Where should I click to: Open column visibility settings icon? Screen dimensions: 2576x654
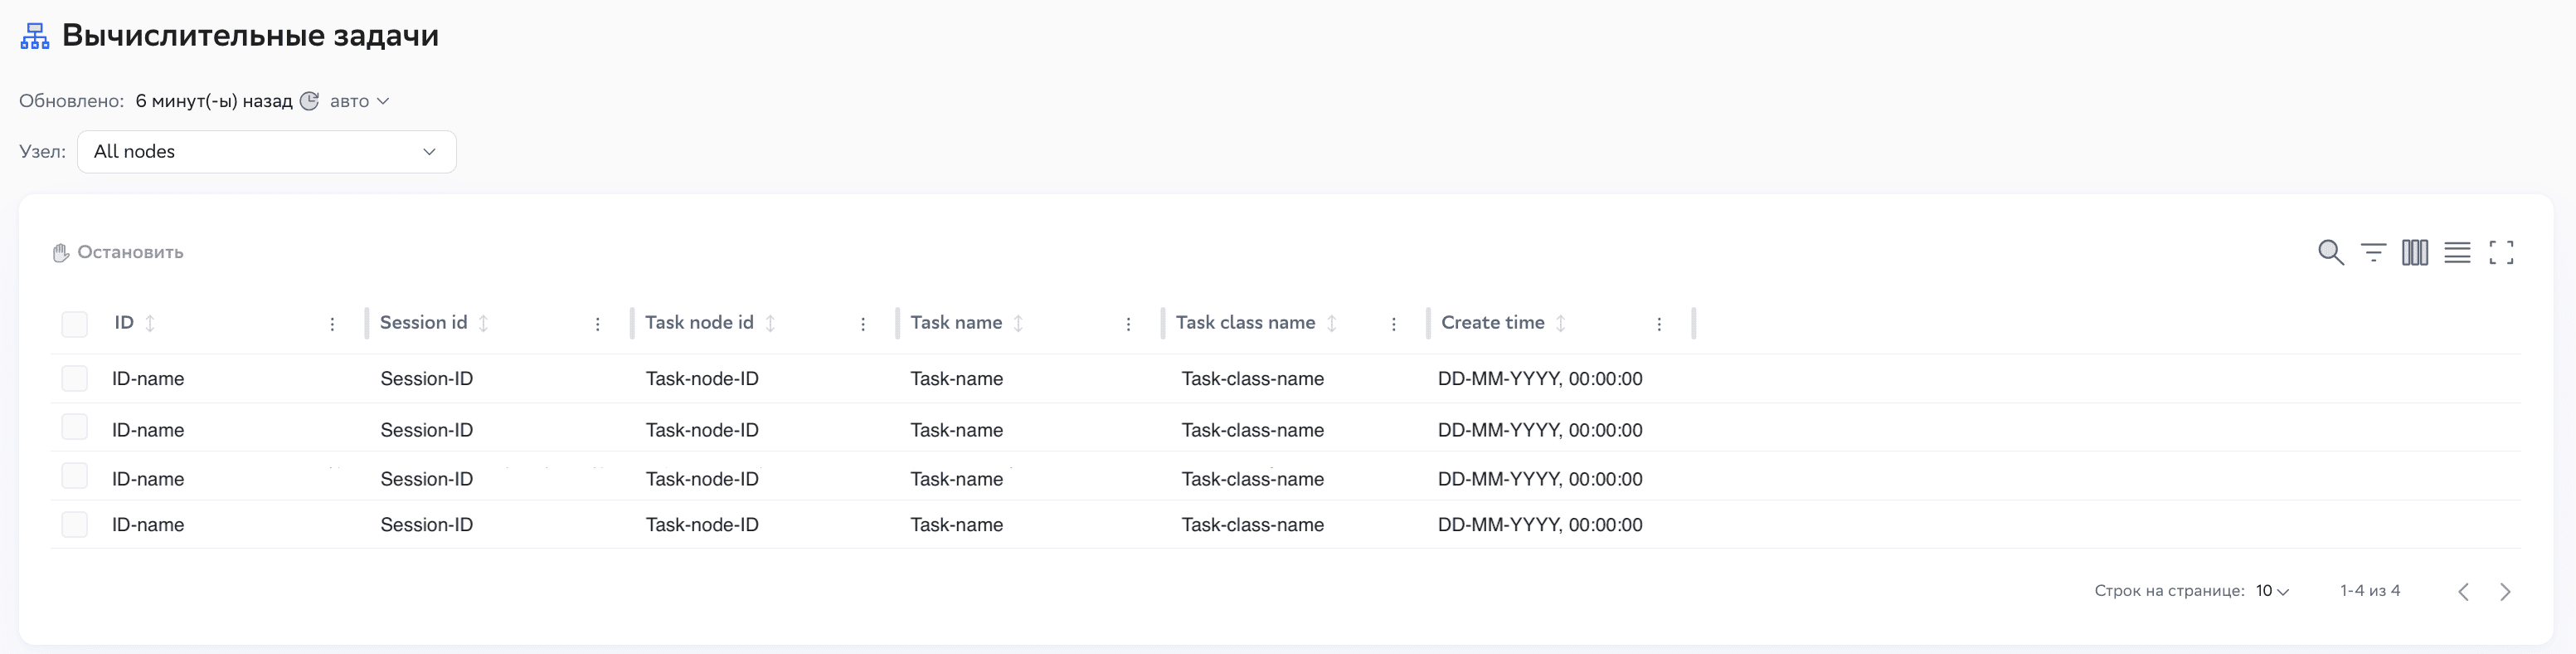[x=2415, y=252]
